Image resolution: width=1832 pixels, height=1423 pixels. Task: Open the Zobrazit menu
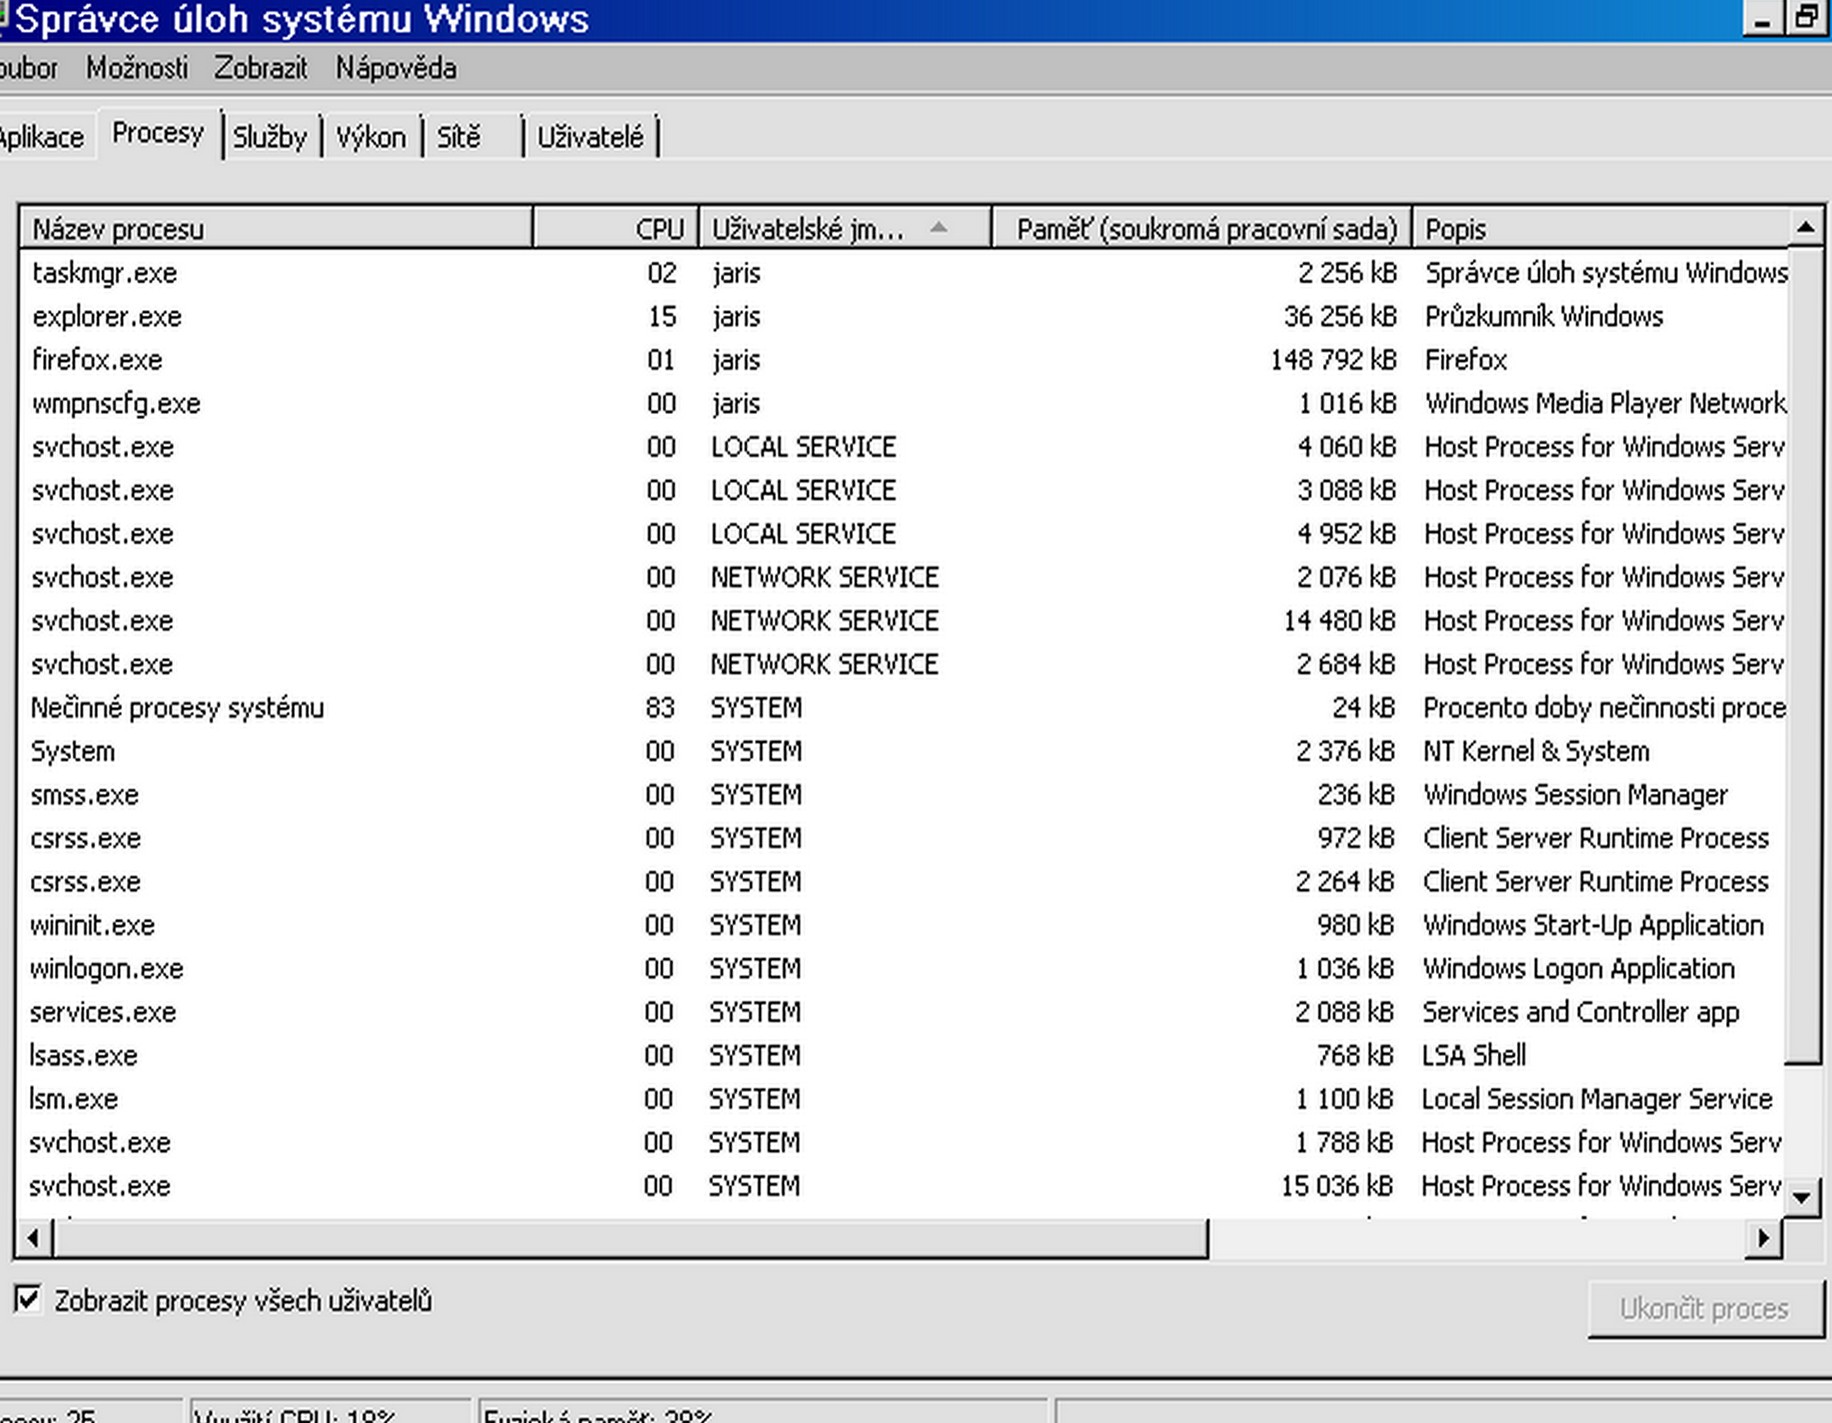click(x=260, y=68)
